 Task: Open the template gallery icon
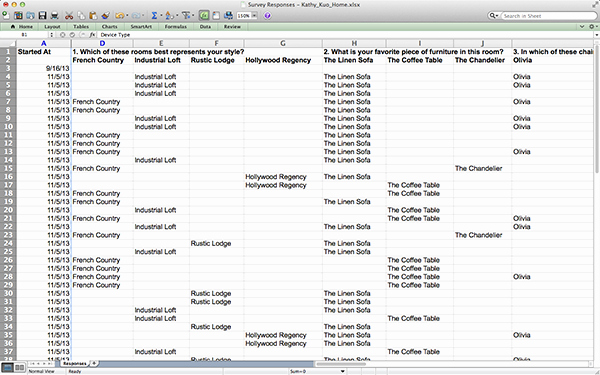tap(18, 16)
